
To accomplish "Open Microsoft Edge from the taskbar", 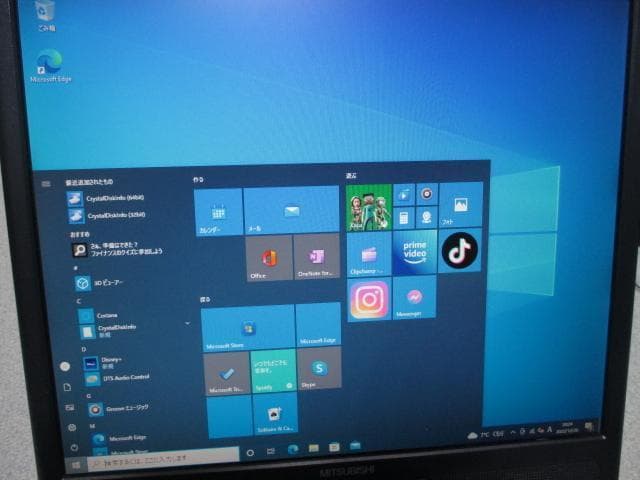I will point(293,449).
